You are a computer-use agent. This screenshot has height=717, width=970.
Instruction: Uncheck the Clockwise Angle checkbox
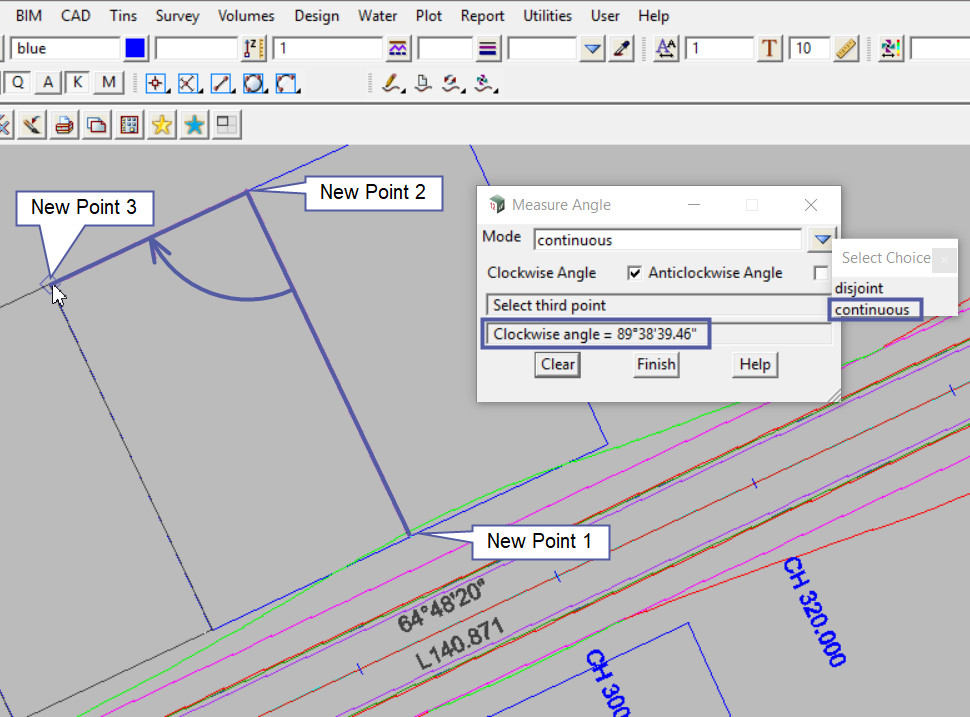[x=634, y=273]
